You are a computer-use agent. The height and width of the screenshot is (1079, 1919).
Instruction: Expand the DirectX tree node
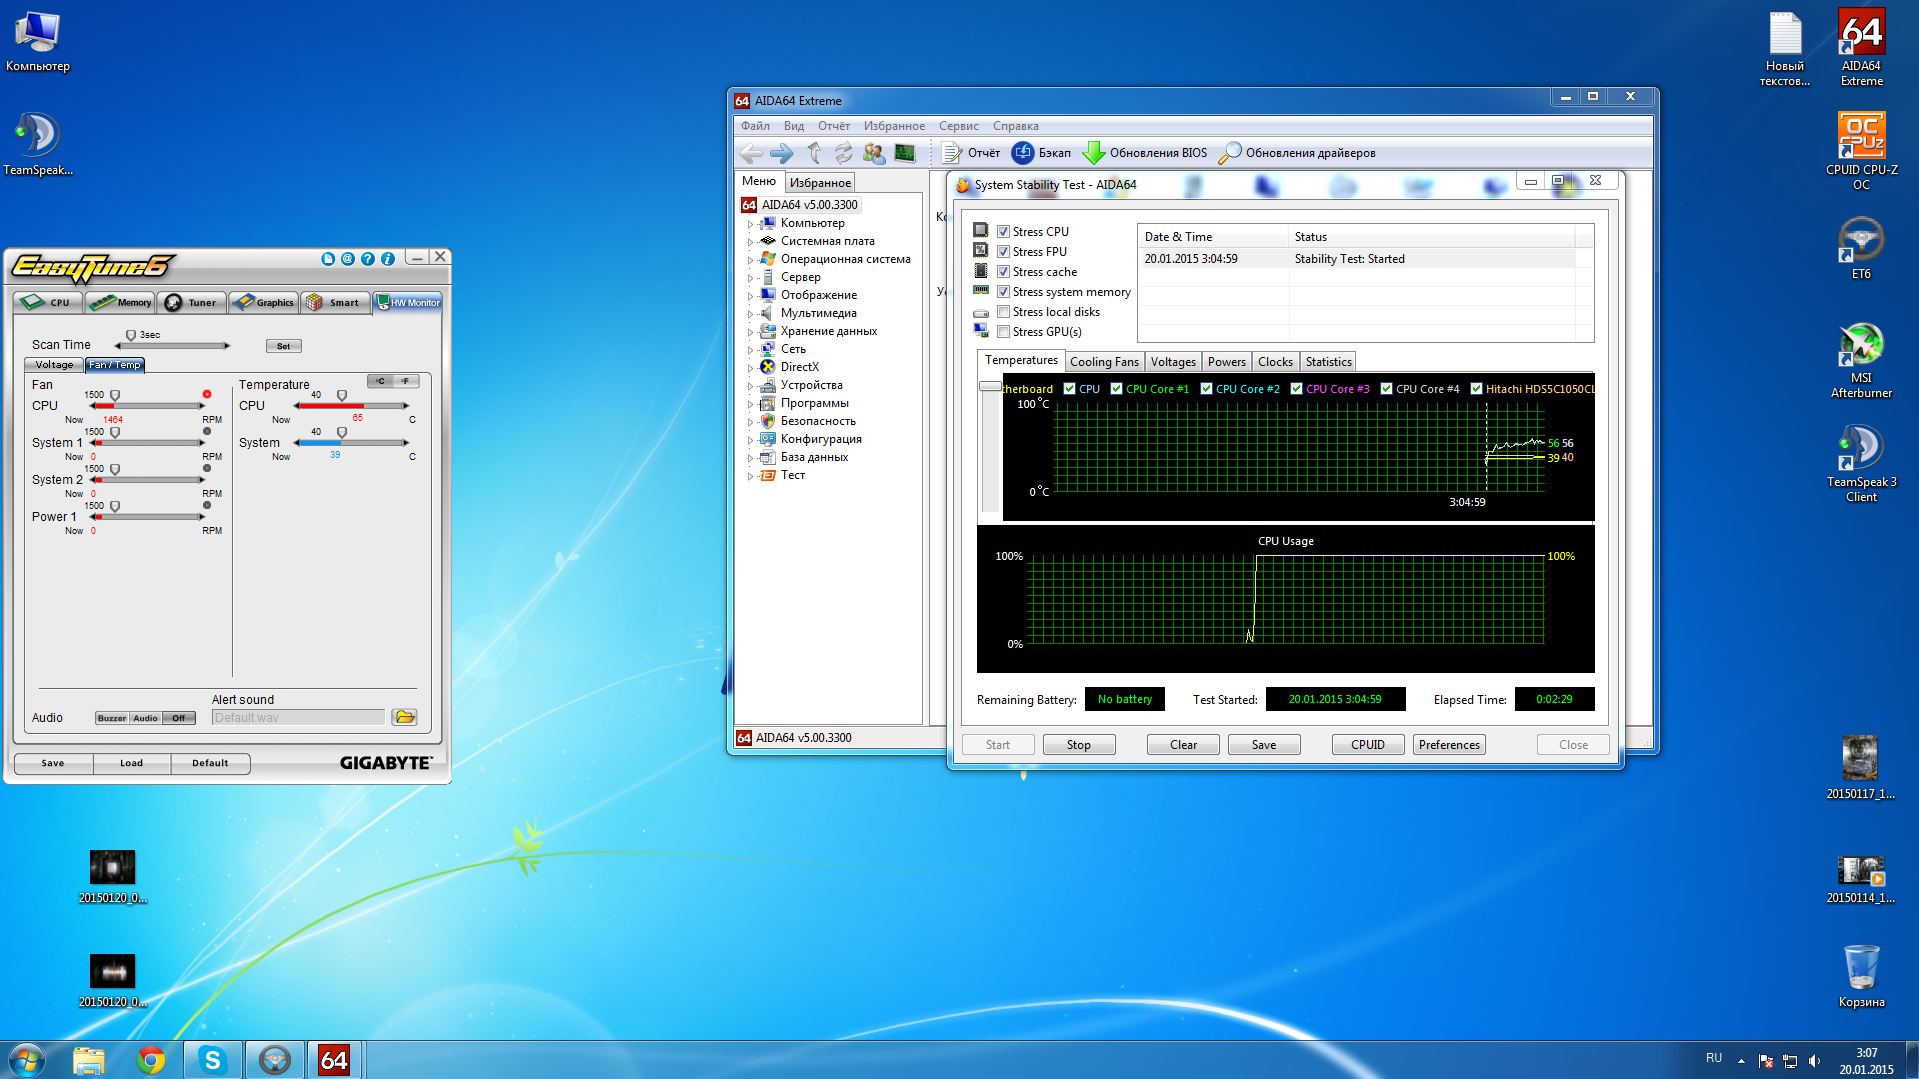coord(750,368)
